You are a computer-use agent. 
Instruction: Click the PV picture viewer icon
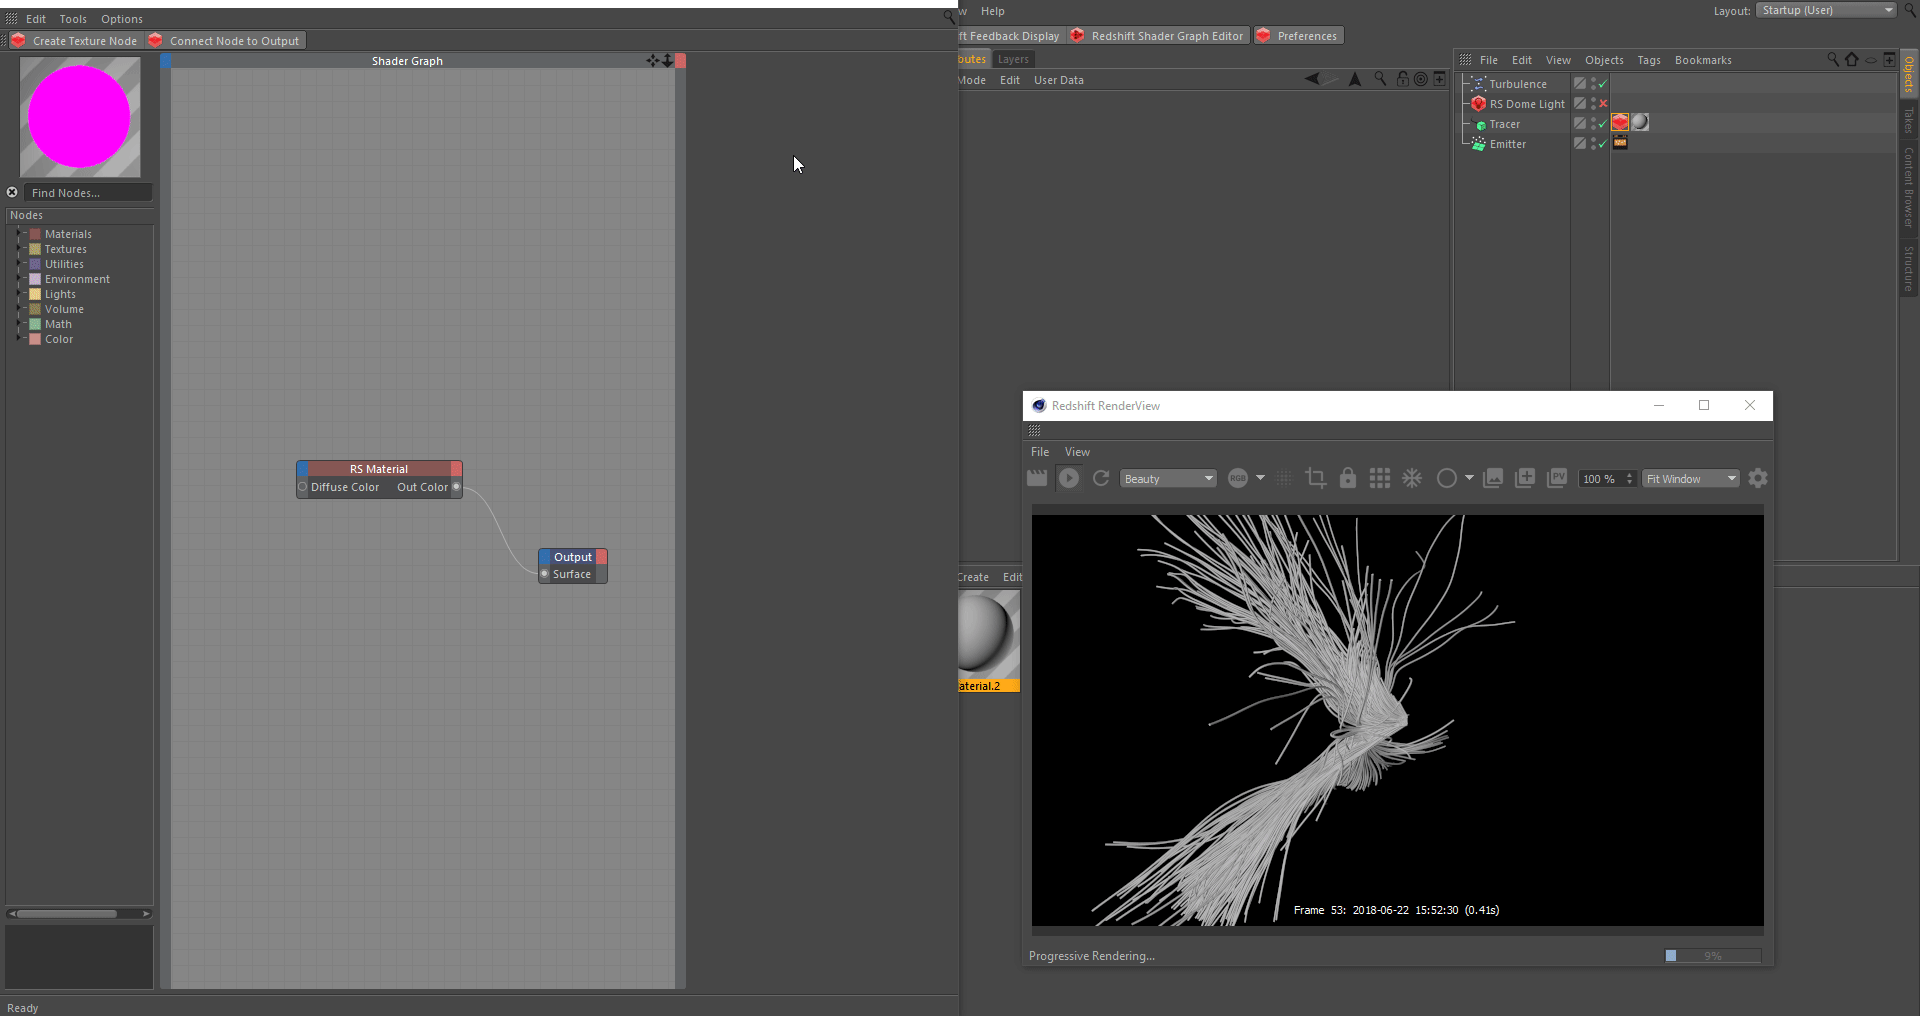[1557, 479]
